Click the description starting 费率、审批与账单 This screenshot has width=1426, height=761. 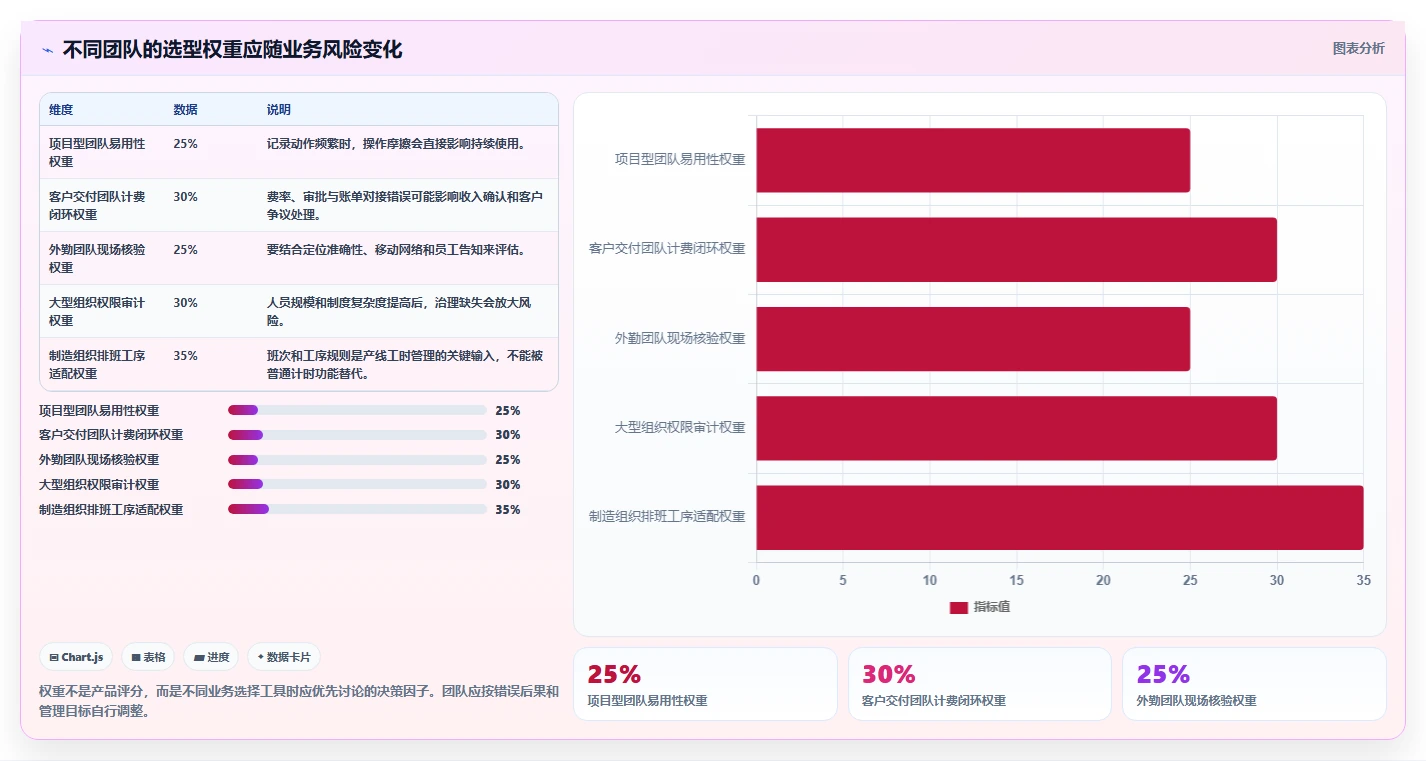405,205
